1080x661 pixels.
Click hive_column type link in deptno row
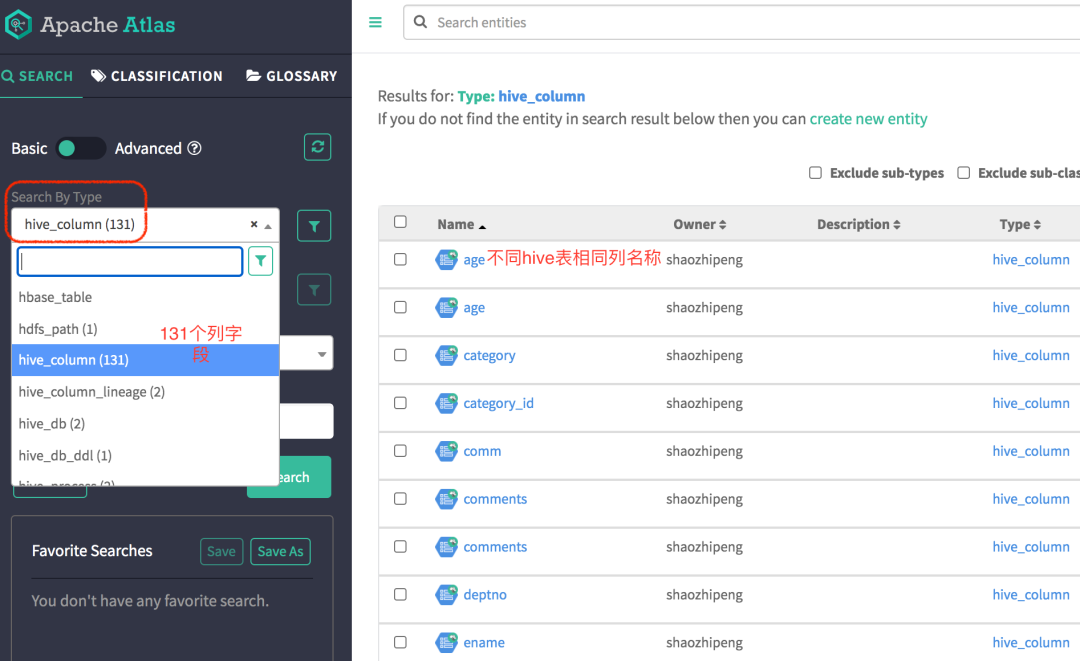(1030, 594)
